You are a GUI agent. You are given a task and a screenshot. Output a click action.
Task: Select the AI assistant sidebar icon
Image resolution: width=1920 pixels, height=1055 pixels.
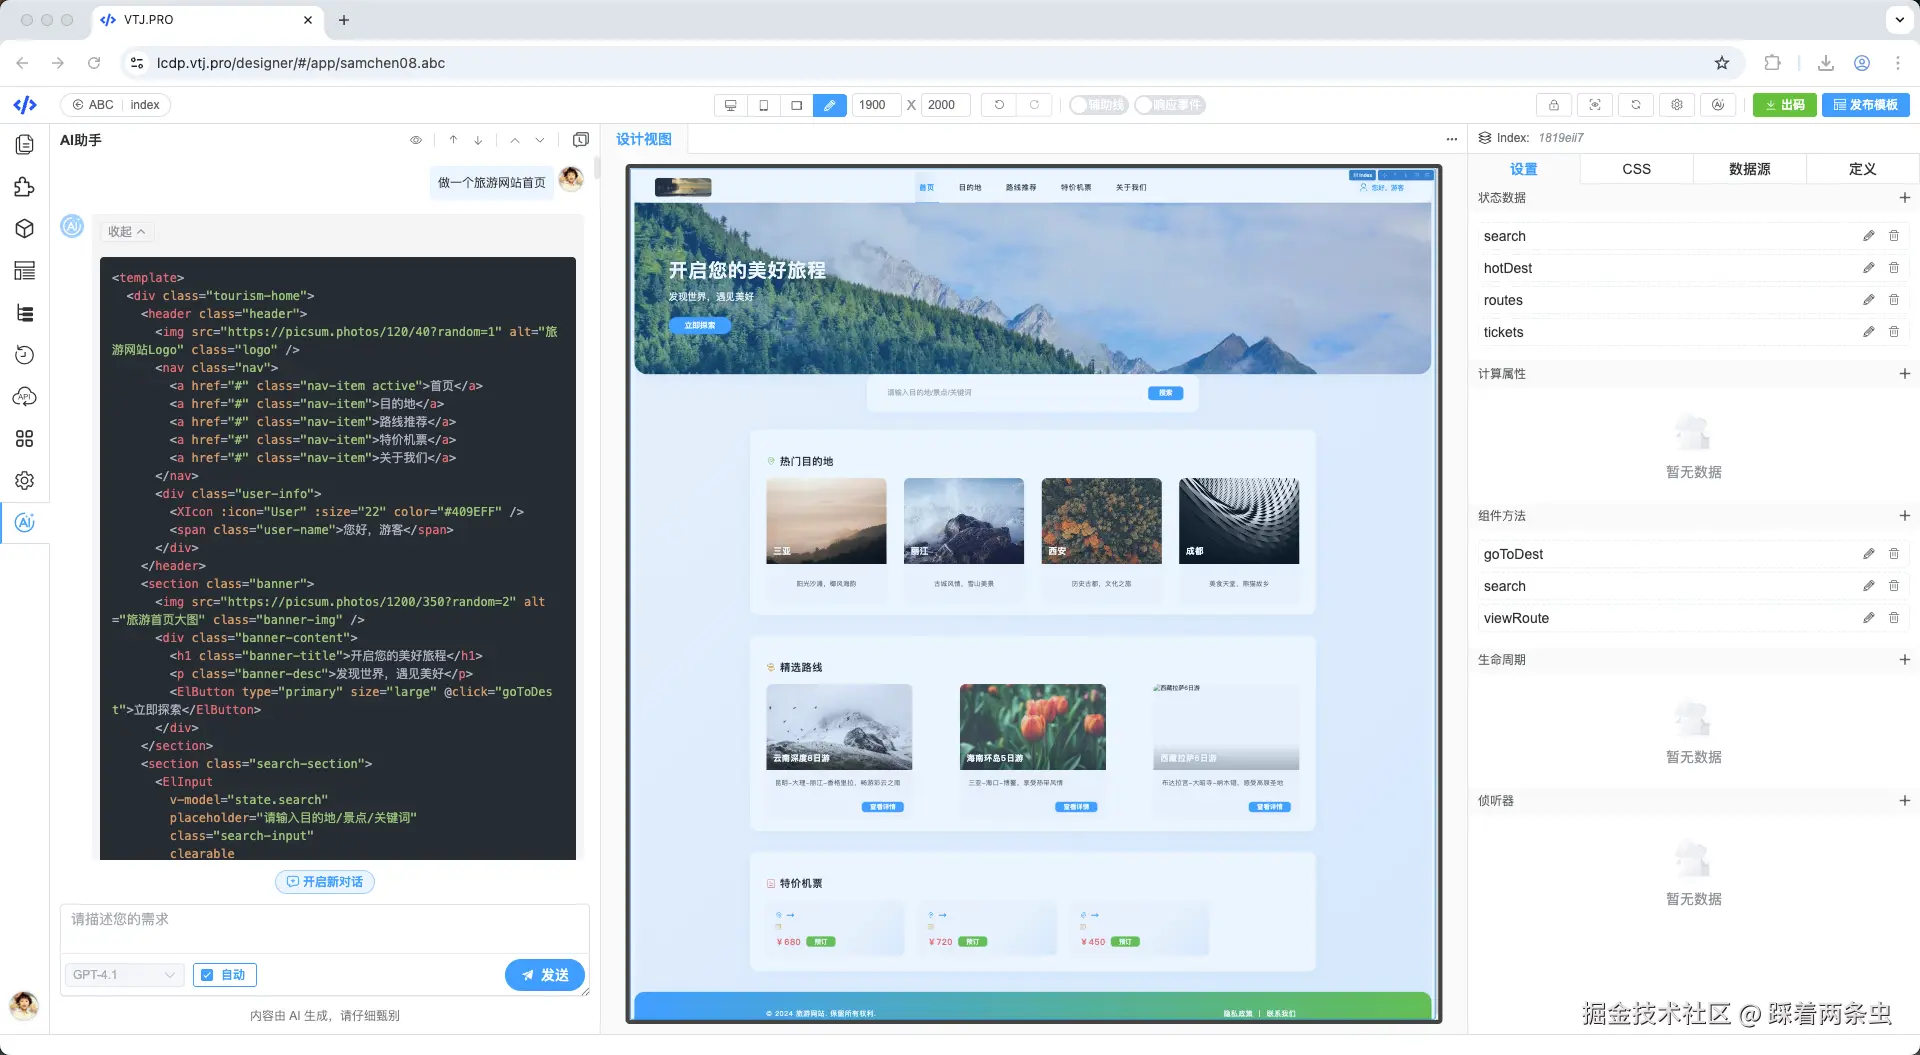[x=25, y=523]
